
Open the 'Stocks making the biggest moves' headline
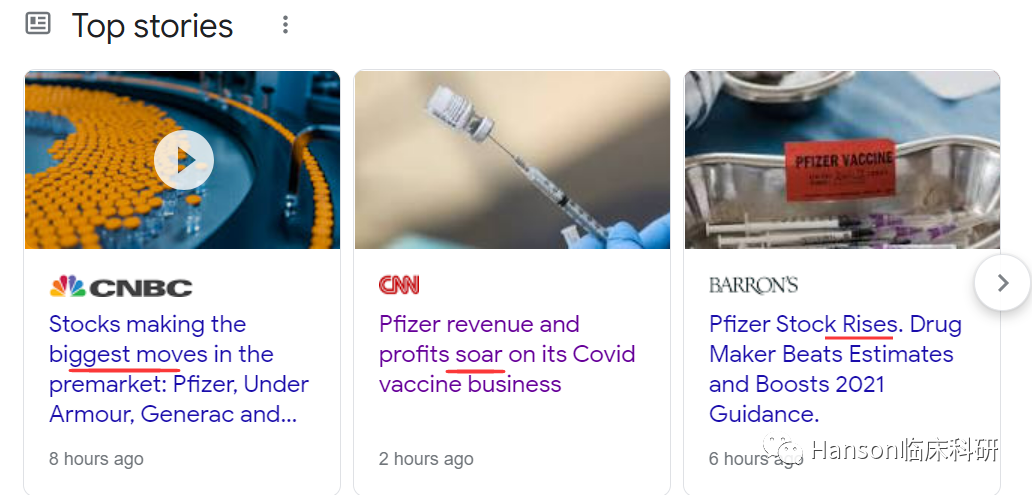178,369
